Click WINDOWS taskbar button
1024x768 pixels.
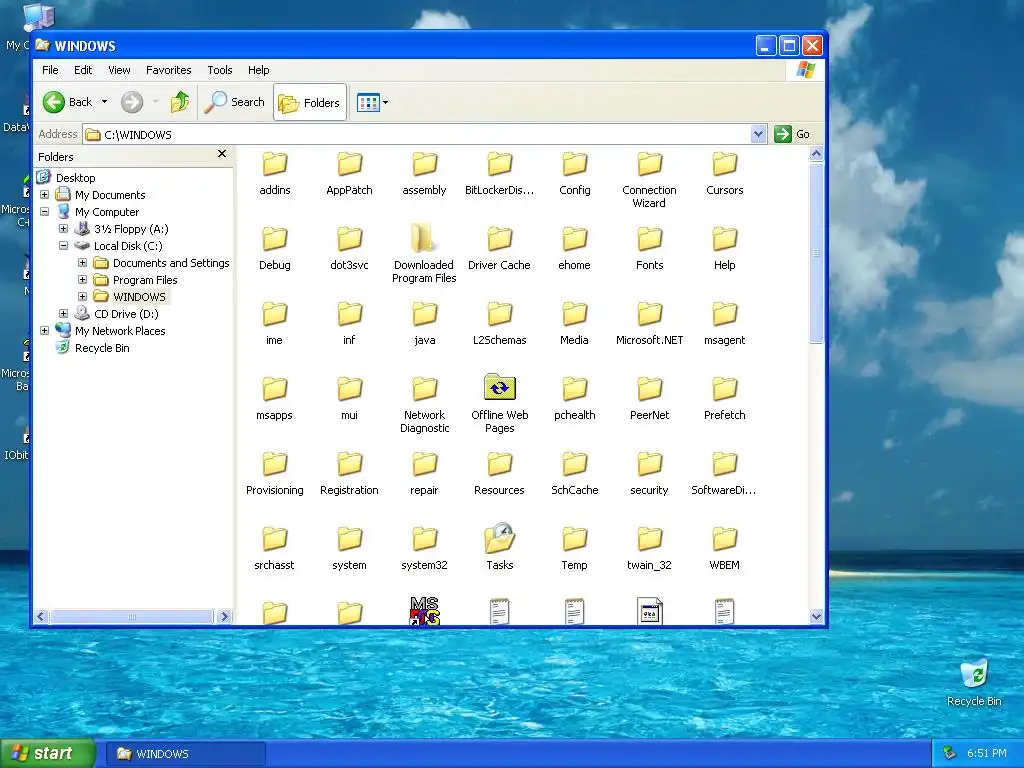pyautogui.click(x=185, y=754)
